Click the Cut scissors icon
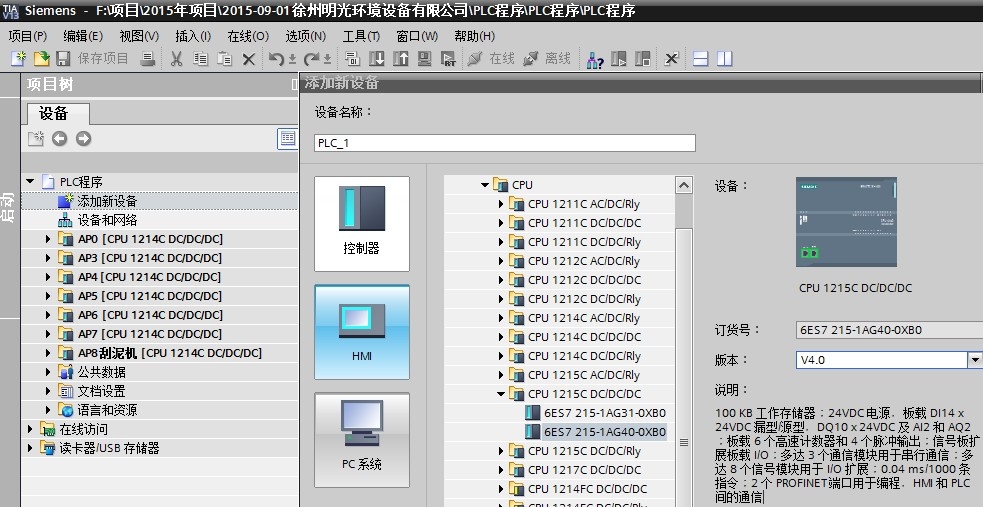983x507 pixels. pos(176,59)
